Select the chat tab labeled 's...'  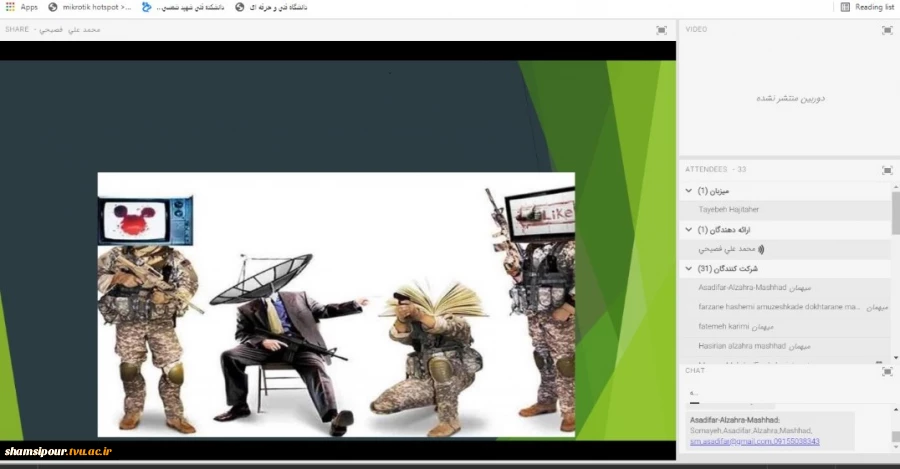tap(694, 394)
